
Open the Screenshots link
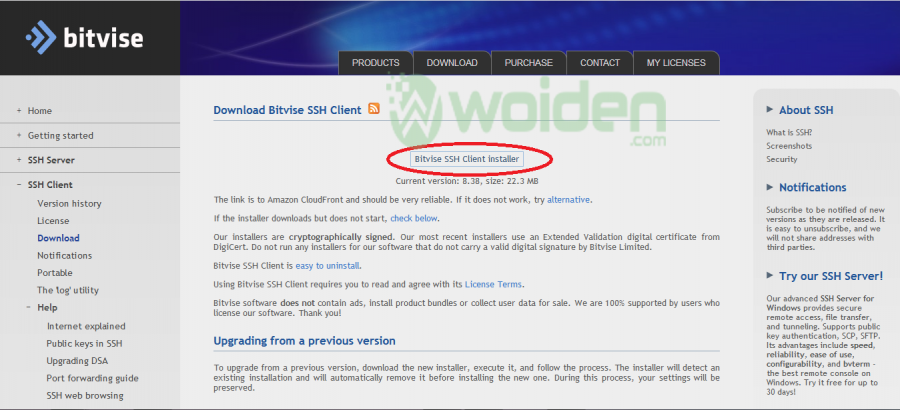[789, 146]
